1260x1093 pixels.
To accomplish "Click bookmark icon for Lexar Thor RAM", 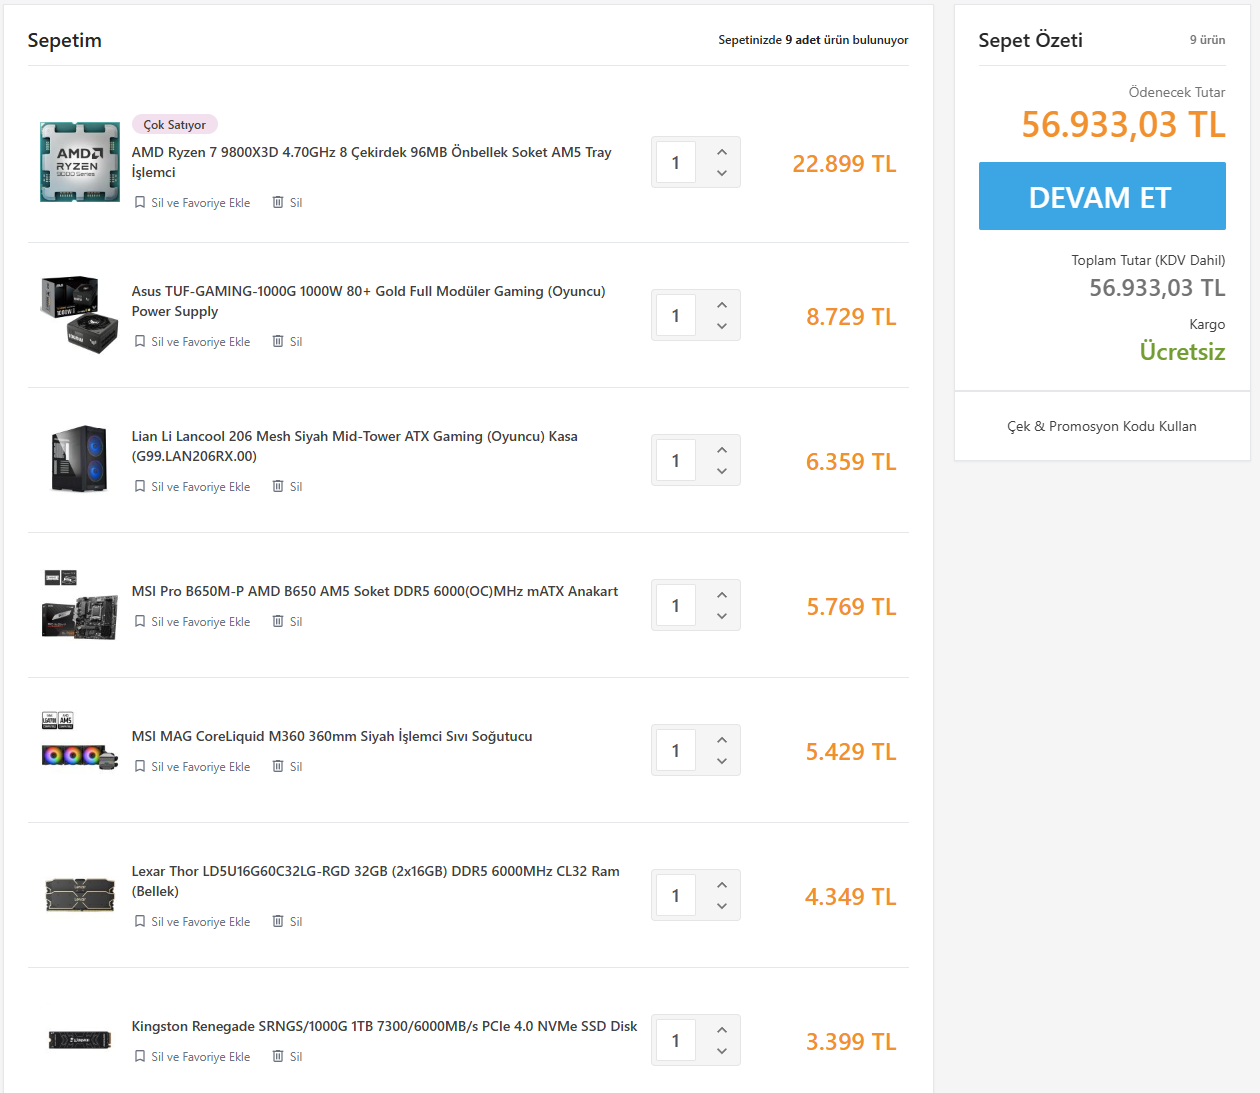I will [x=140, y=922].
